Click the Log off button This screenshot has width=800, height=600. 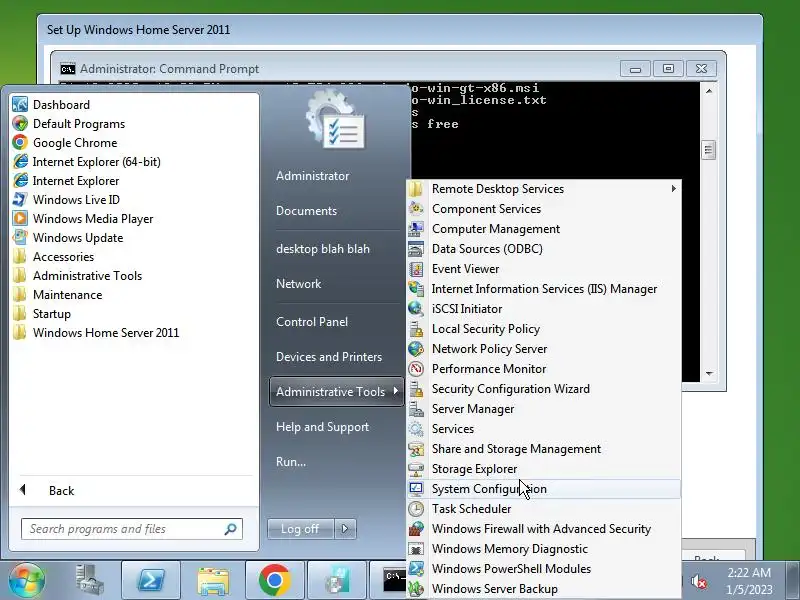pyautogui.click(x=300, y=529)
